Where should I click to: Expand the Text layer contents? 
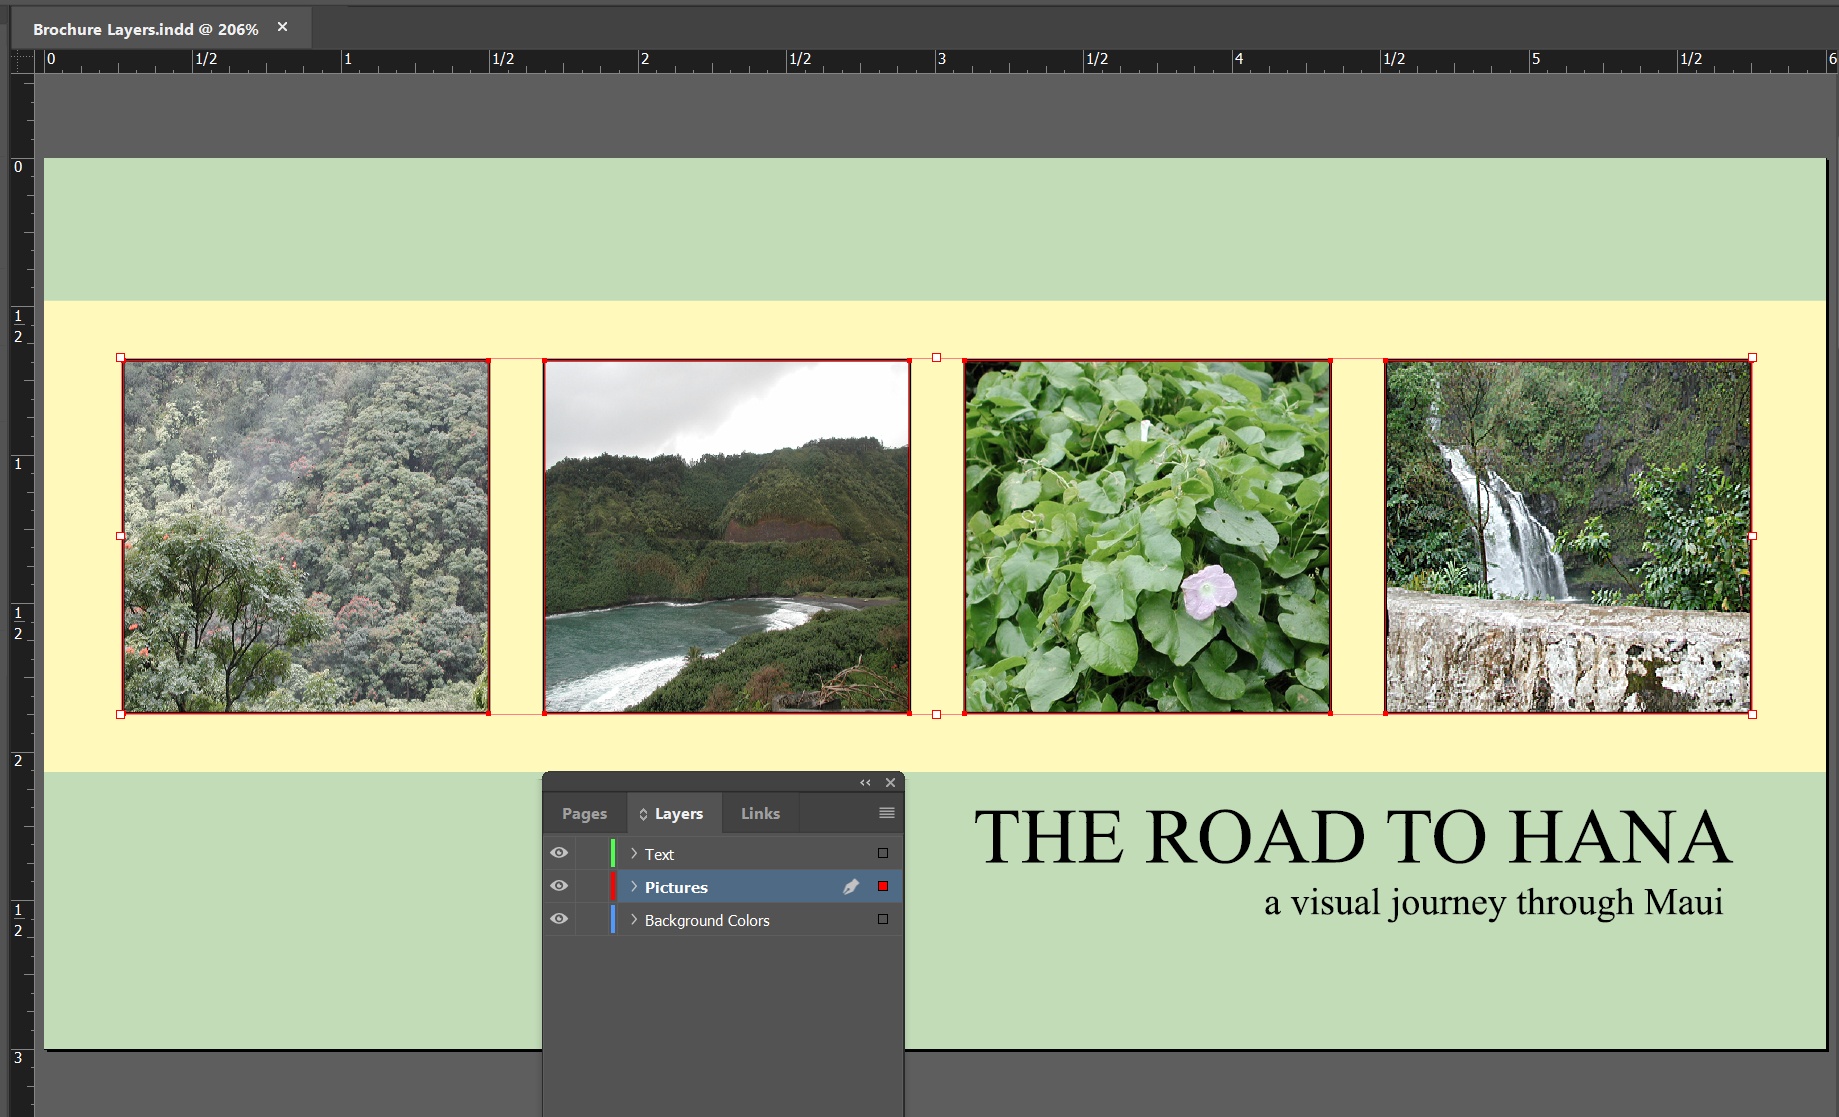coord(634,853)
